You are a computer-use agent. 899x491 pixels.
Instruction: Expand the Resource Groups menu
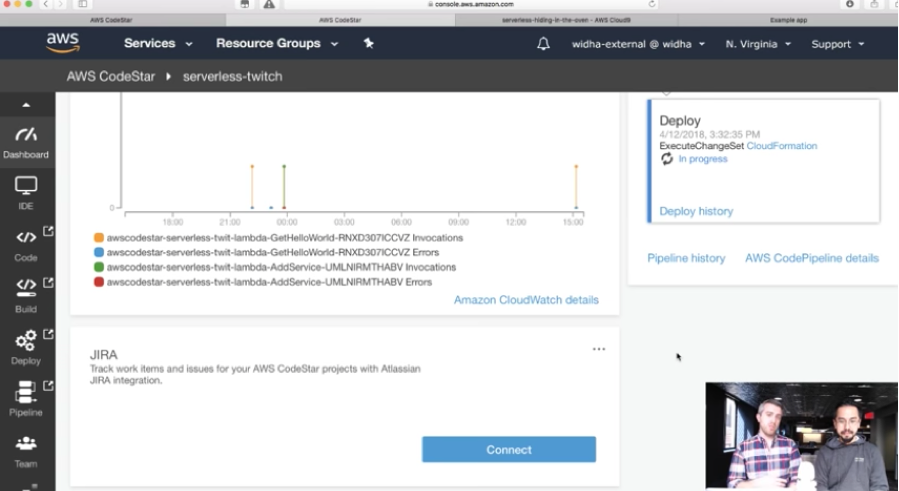pyautogui.click(x=277, y=44)
